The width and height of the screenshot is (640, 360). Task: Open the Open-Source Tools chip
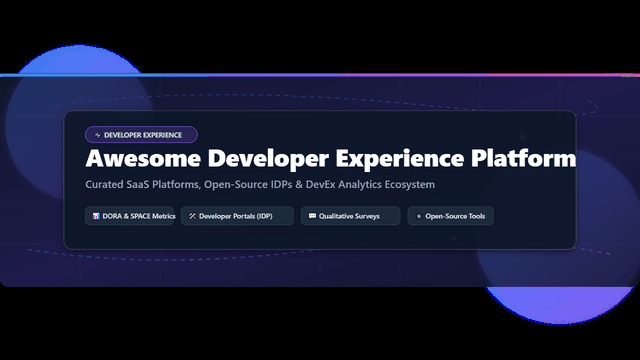point(451,216)
